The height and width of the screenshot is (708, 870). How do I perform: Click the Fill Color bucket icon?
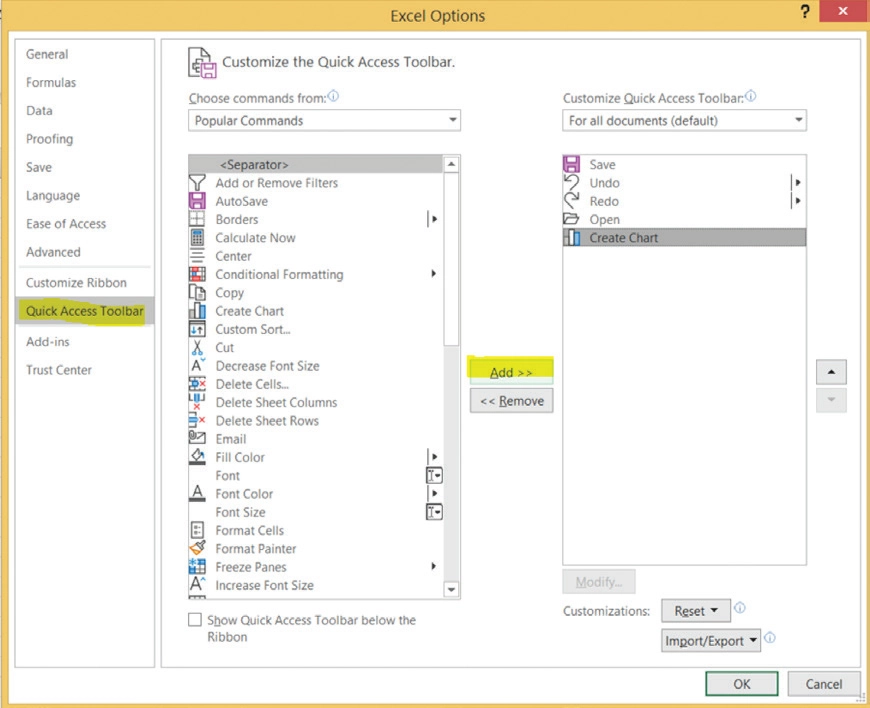(197, 457)
